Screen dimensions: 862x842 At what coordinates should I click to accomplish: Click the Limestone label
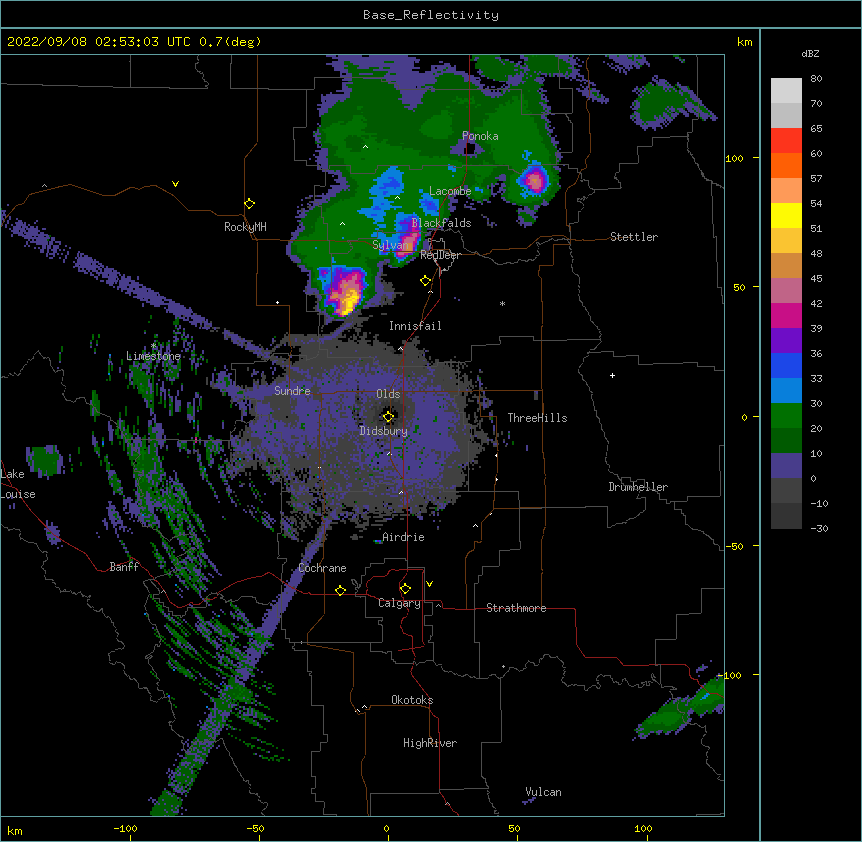tap(153, 356)
